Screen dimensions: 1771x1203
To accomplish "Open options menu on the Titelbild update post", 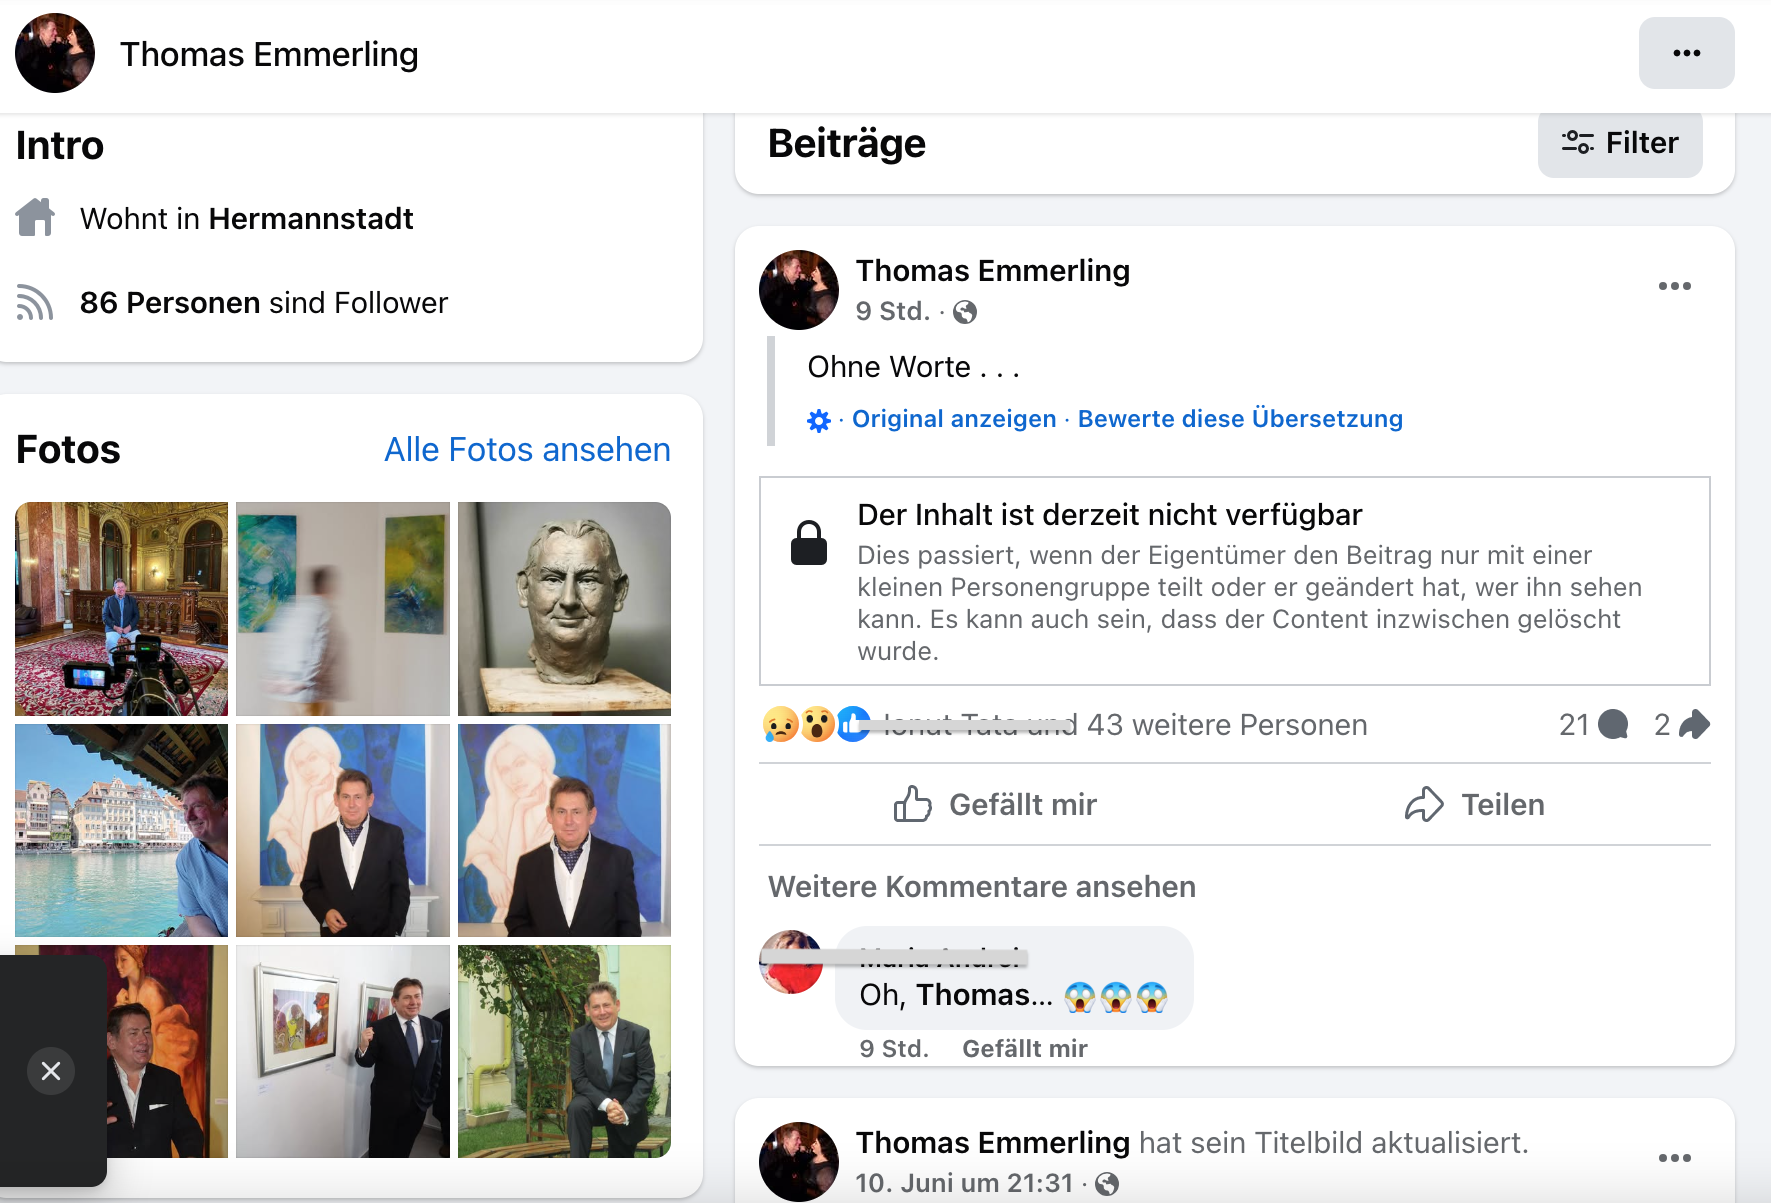I will coord(1674,1158).
